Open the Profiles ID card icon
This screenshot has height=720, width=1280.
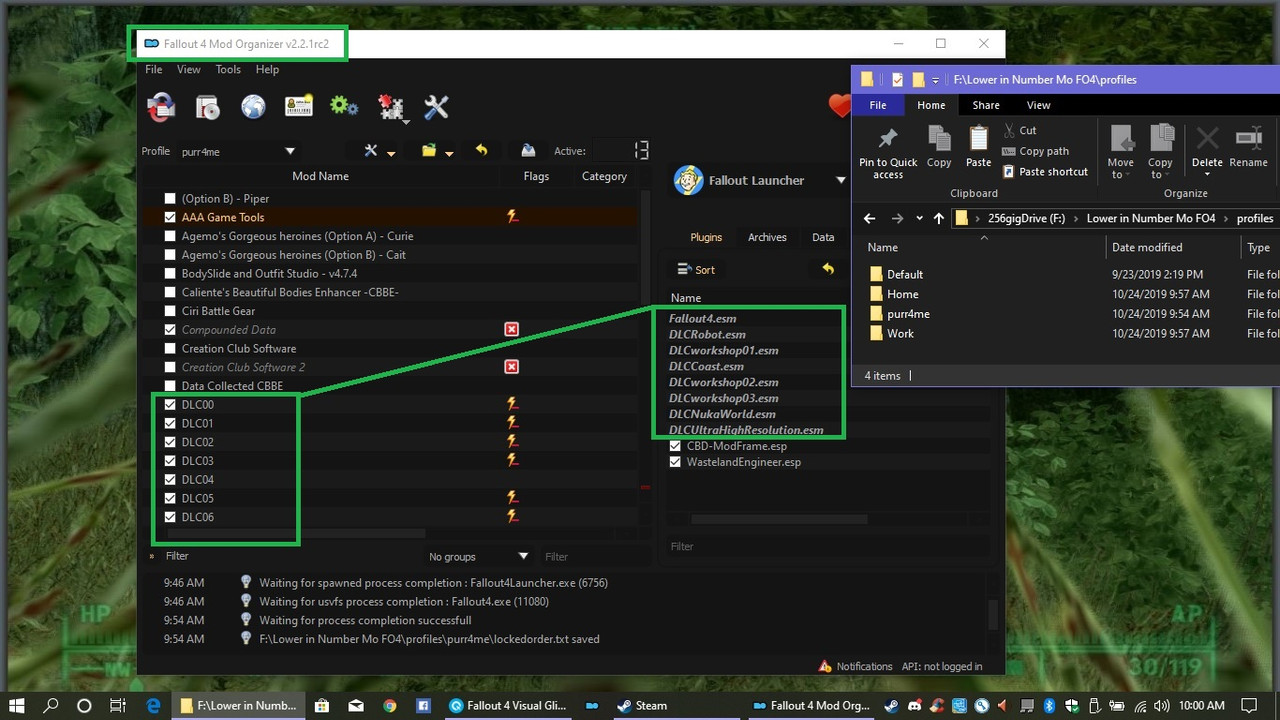click(298, 107)
